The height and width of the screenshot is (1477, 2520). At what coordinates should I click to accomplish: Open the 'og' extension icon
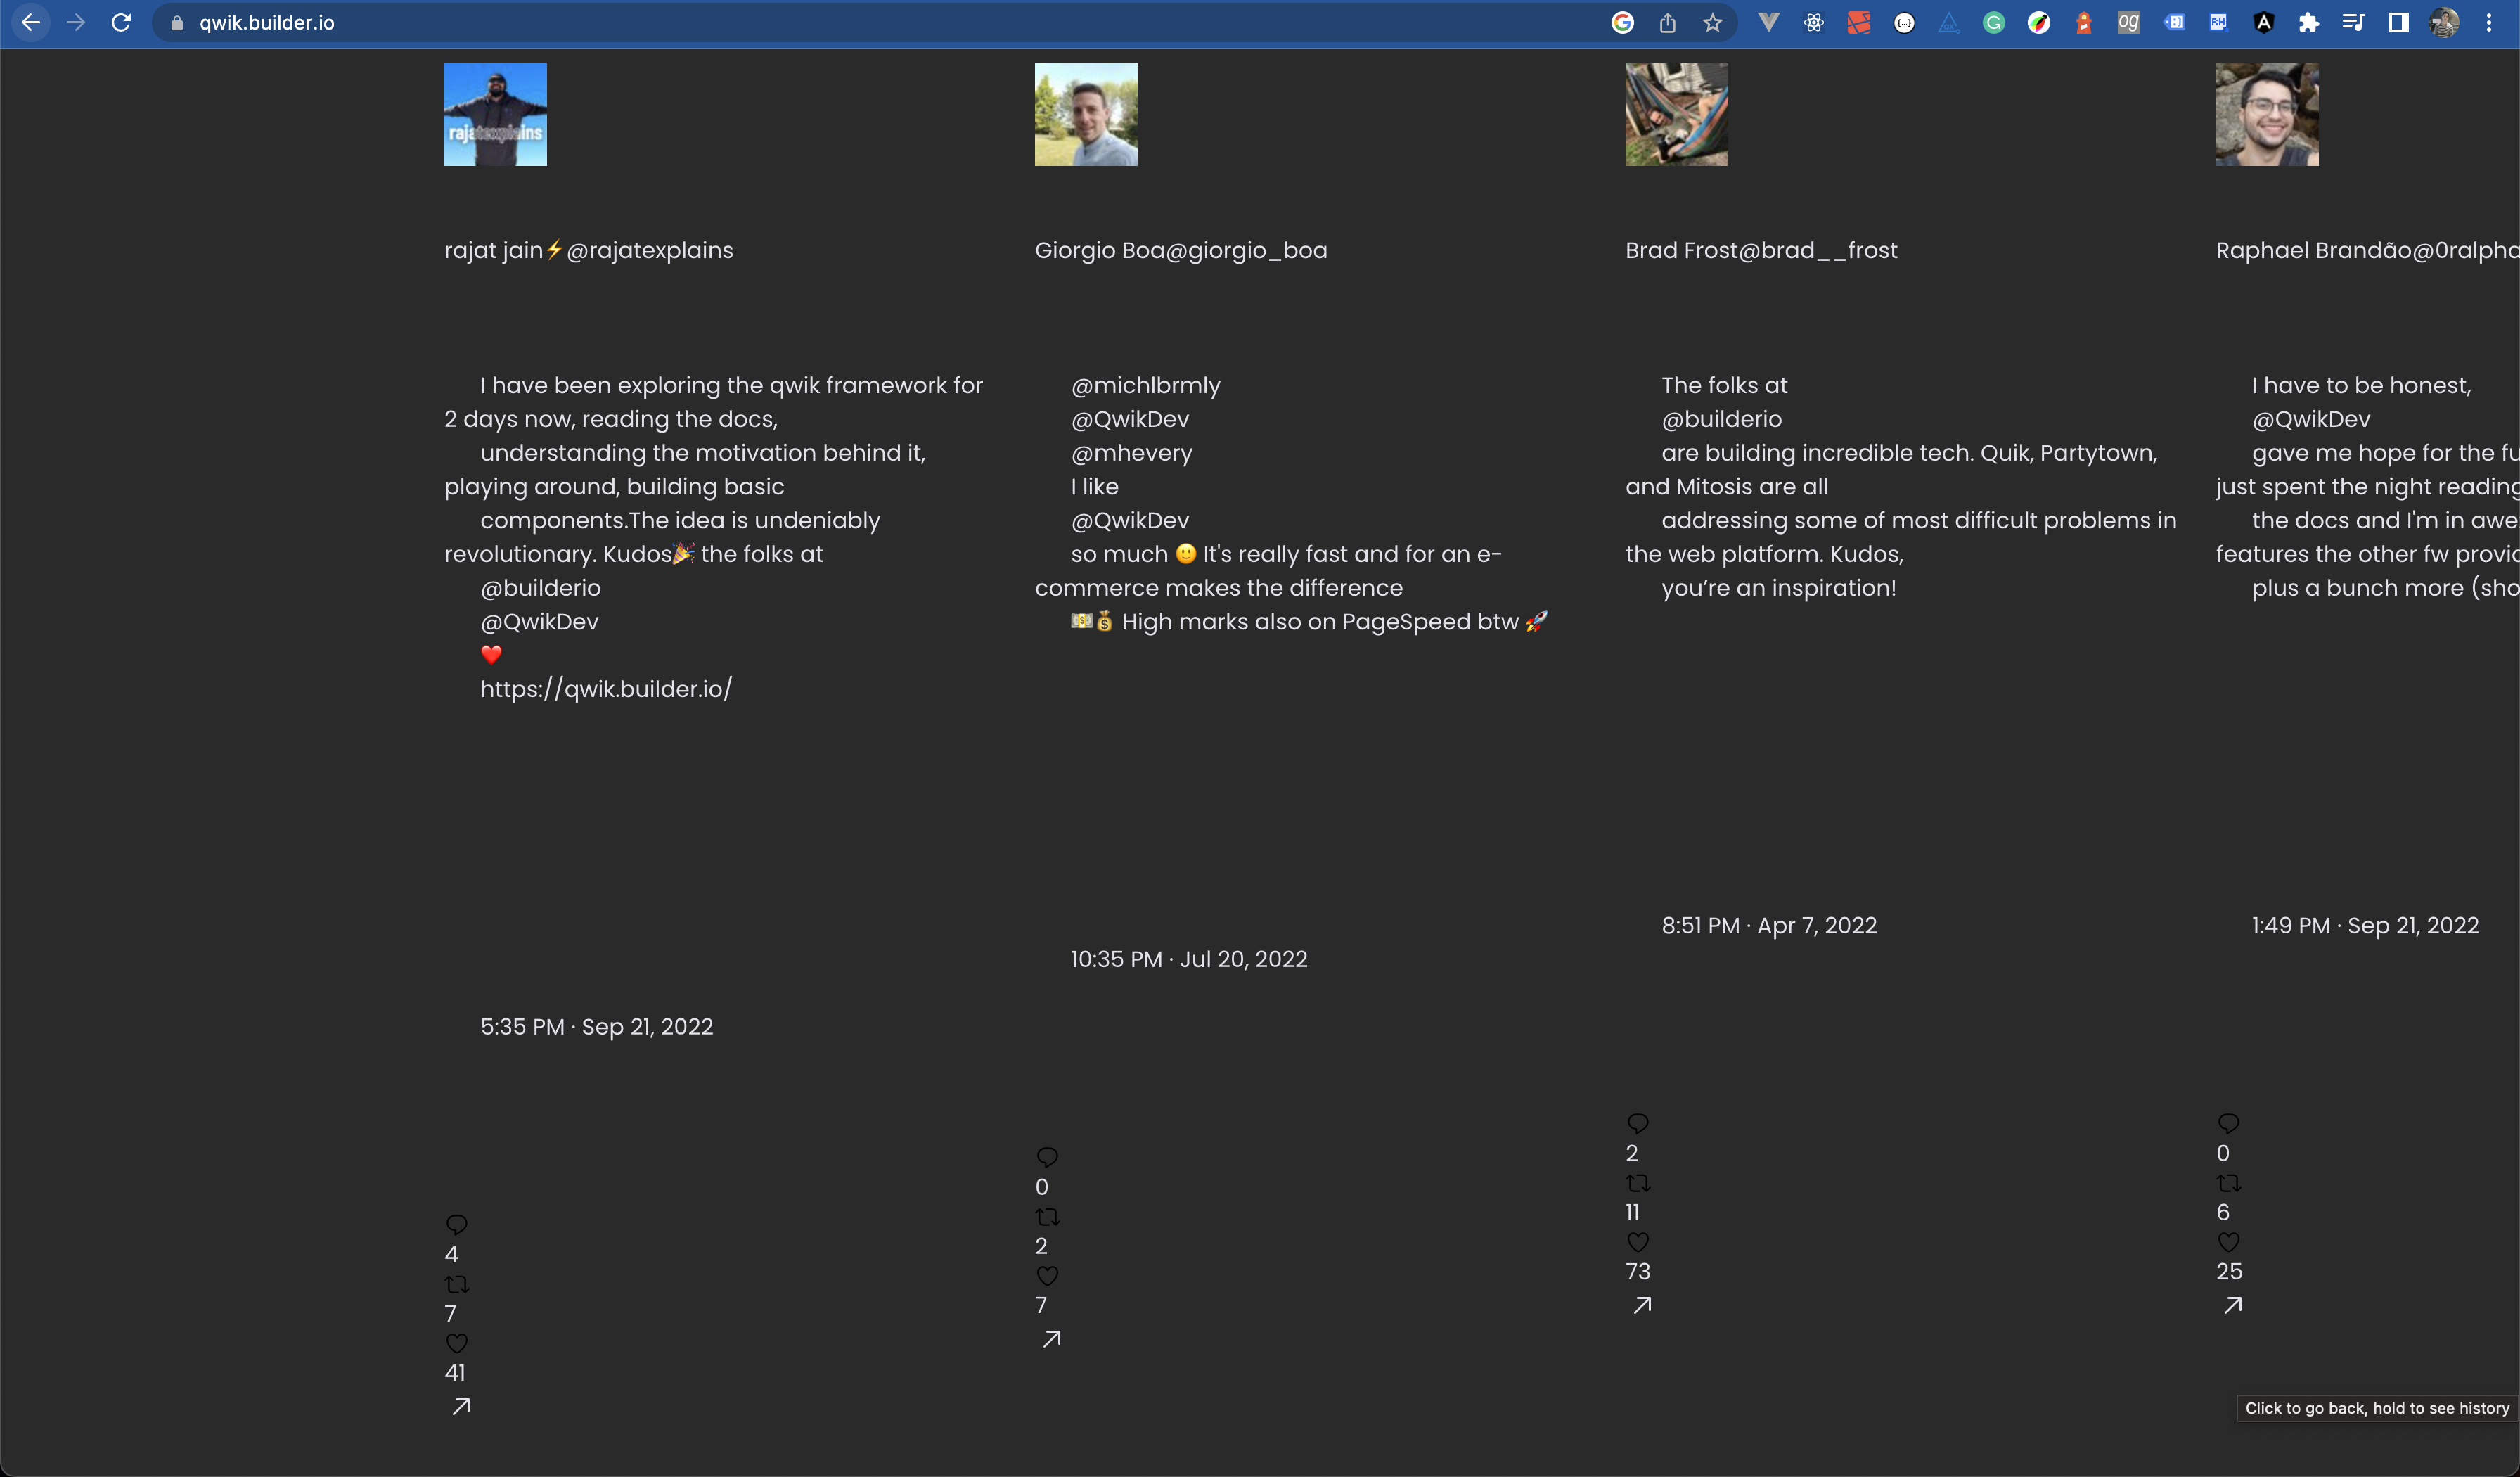point(2128,23)
